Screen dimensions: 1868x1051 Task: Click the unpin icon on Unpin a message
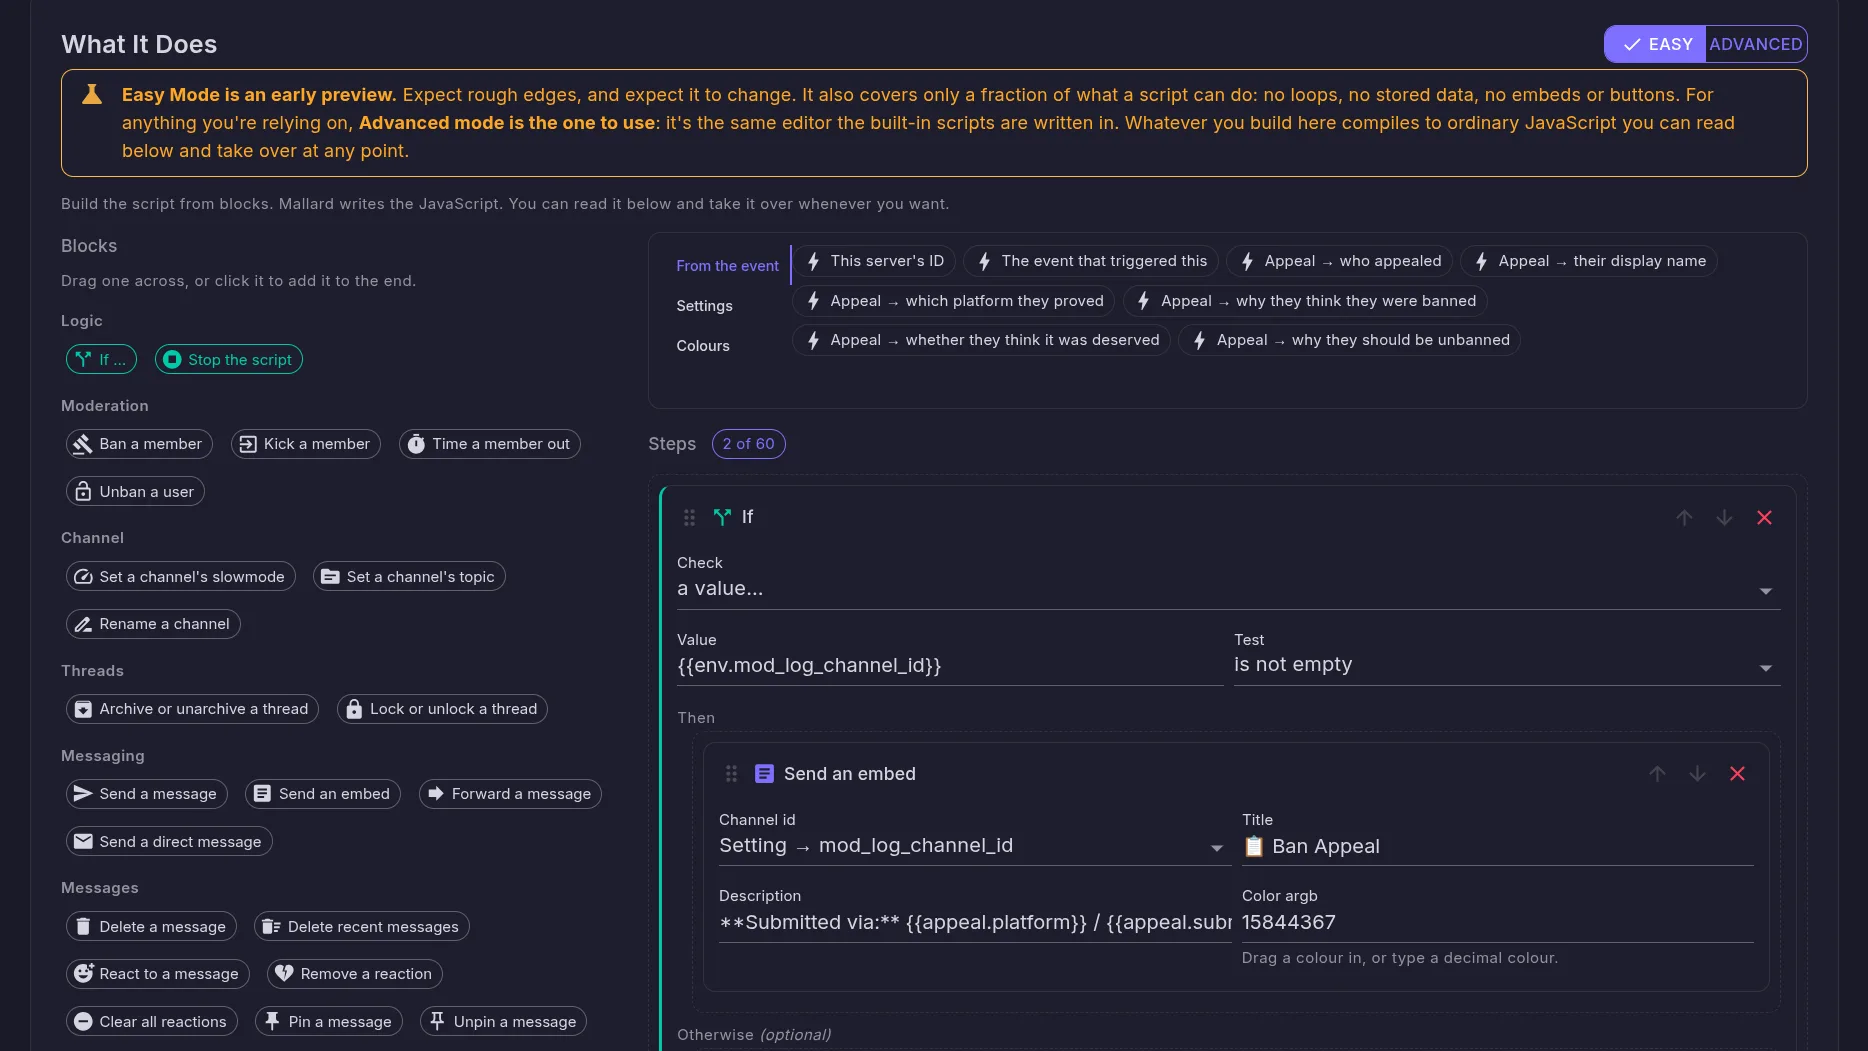[437, 1022]
